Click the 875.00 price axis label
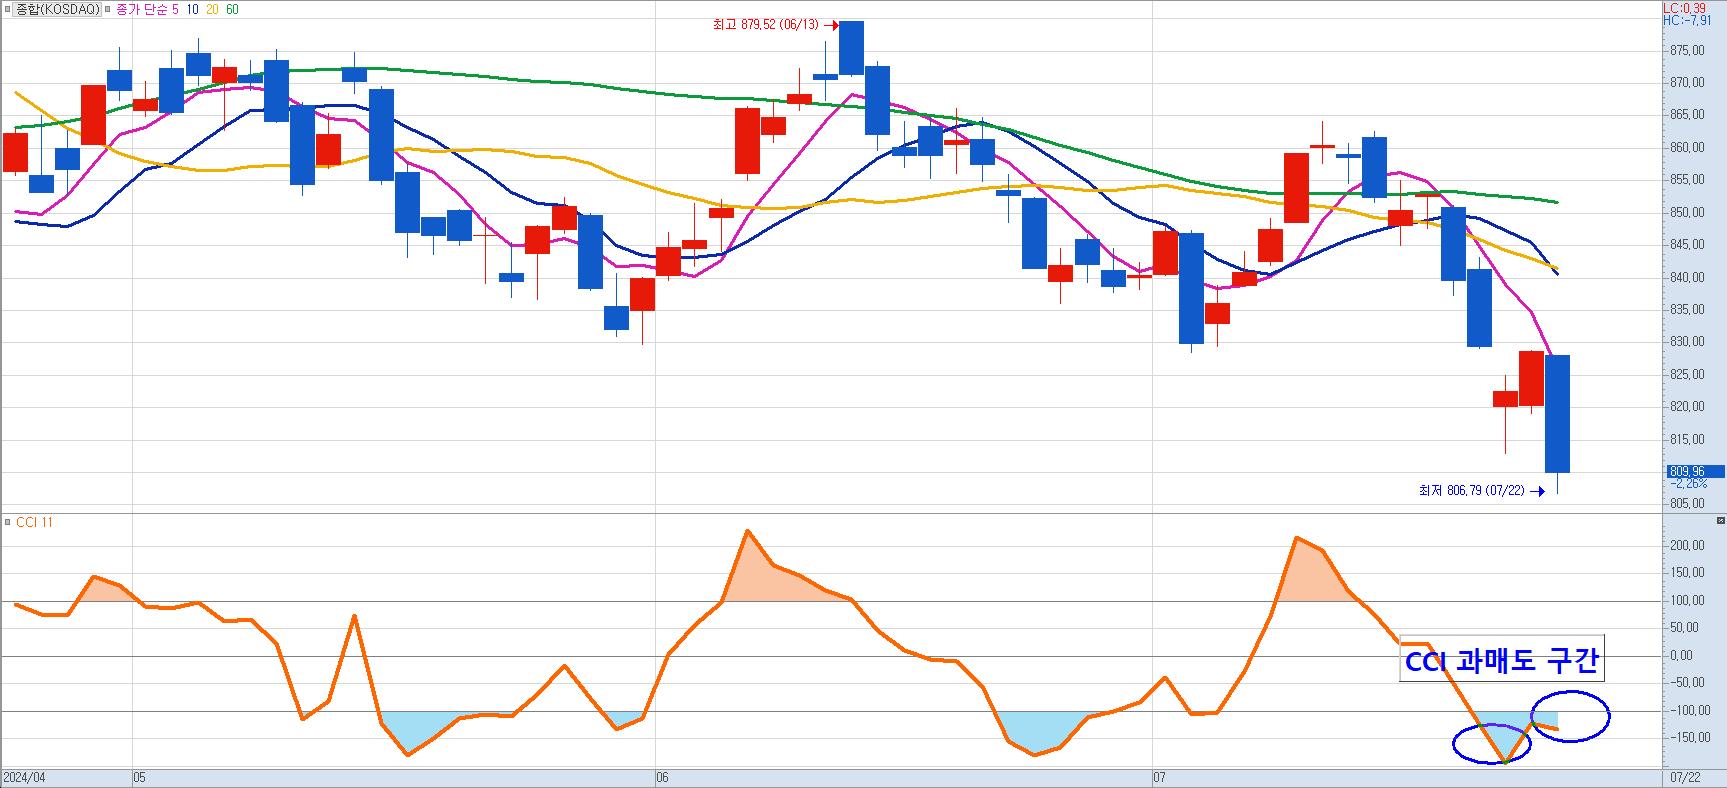The height and width of the screenshot is (788, 1727). 1688,50
